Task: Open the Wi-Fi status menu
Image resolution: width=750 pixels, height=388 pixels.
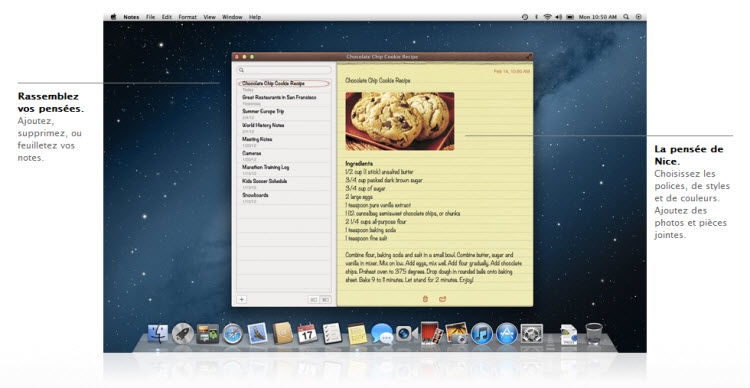Action: [547, 17]
